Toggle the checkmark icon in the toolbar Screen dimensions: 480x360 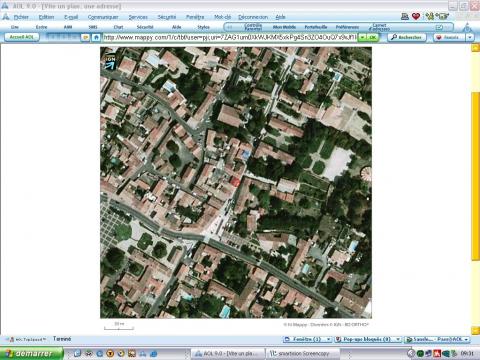[439, 27]
